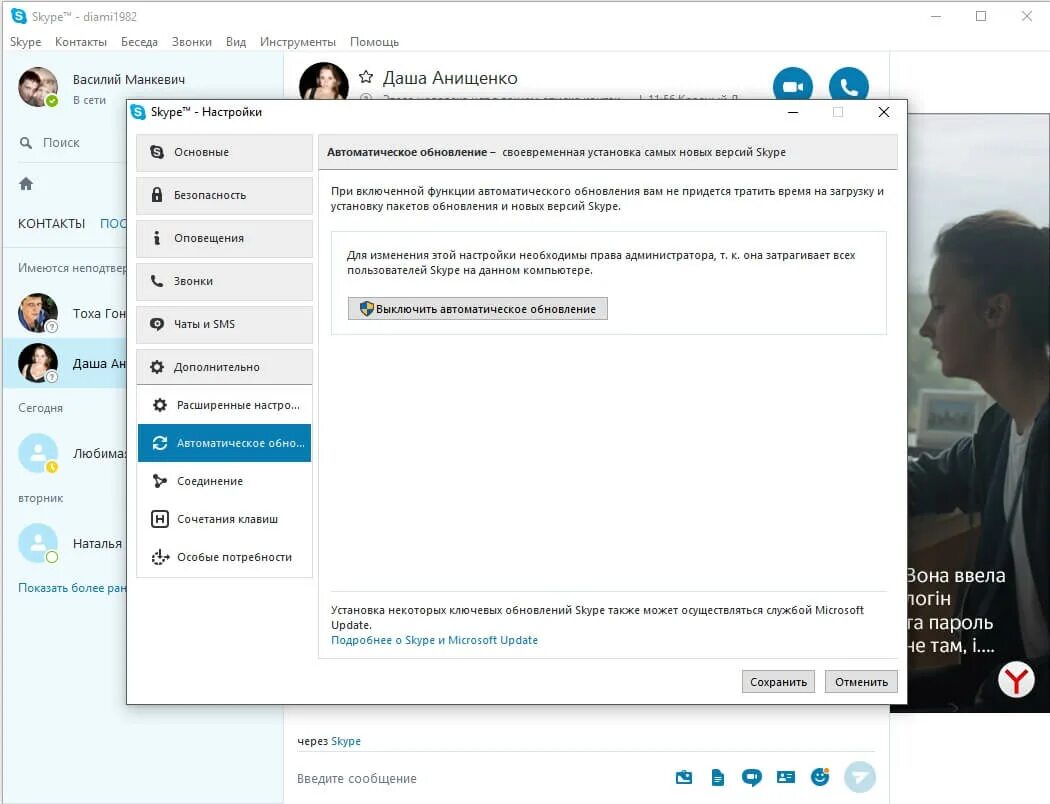This screenshot has height=804, width=1050.
Task: Open the Skype menu in menu bar
Action: point(25,42)
